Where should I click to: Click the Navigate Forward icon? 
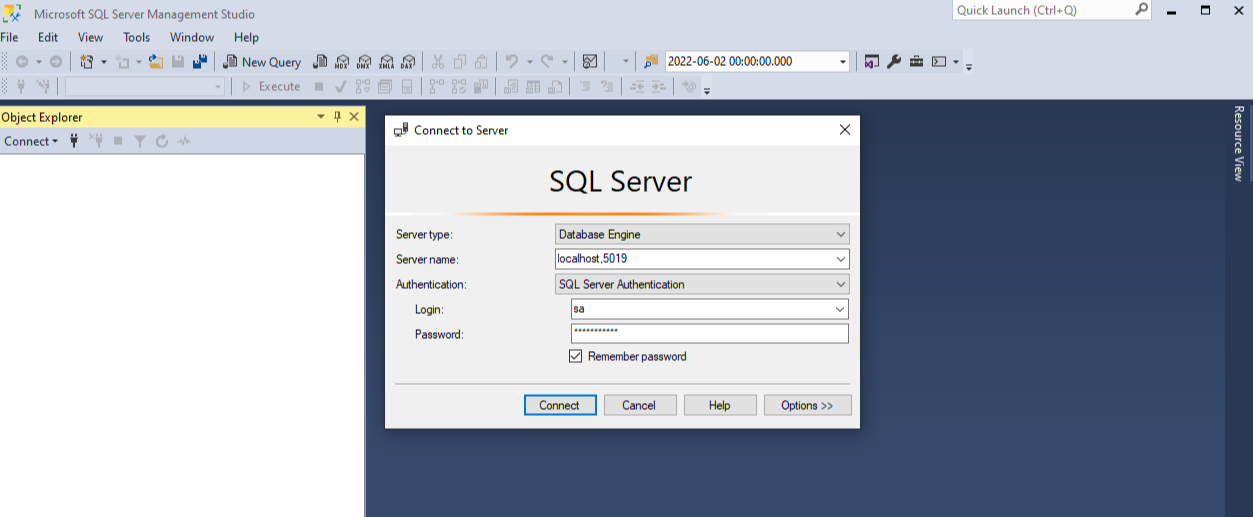click(56, 62)
